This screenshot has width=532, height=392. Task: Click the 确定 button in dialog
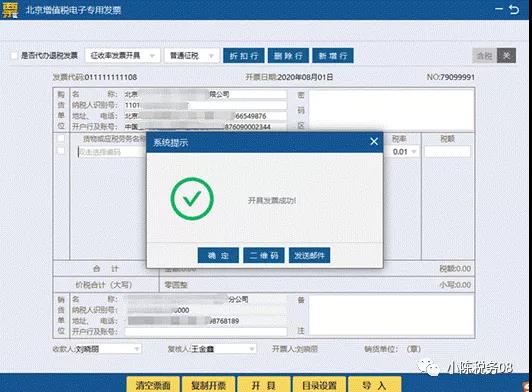[218, 255]
